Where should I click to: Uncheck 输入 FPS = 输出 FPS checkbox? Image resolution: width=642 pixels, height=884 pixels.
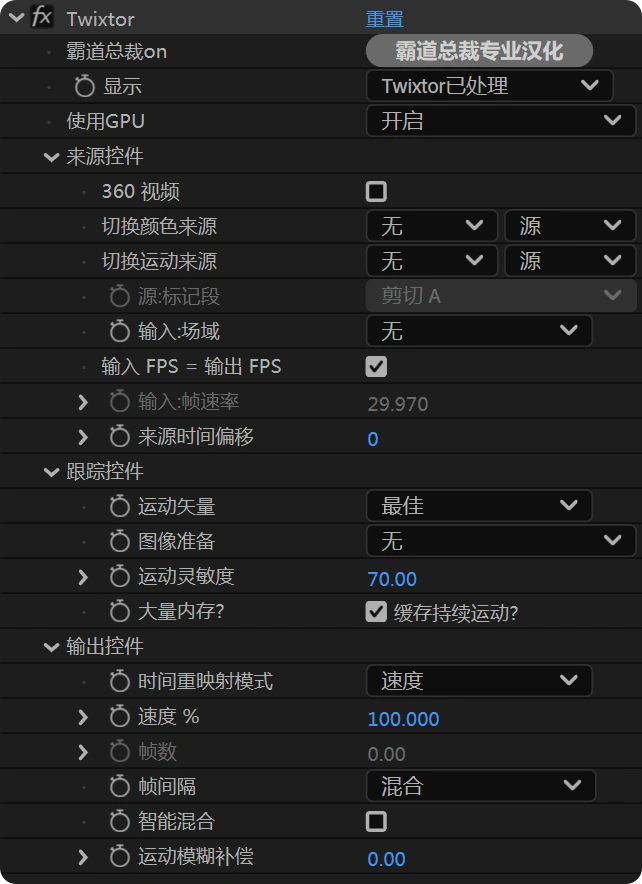pos(376,366)
